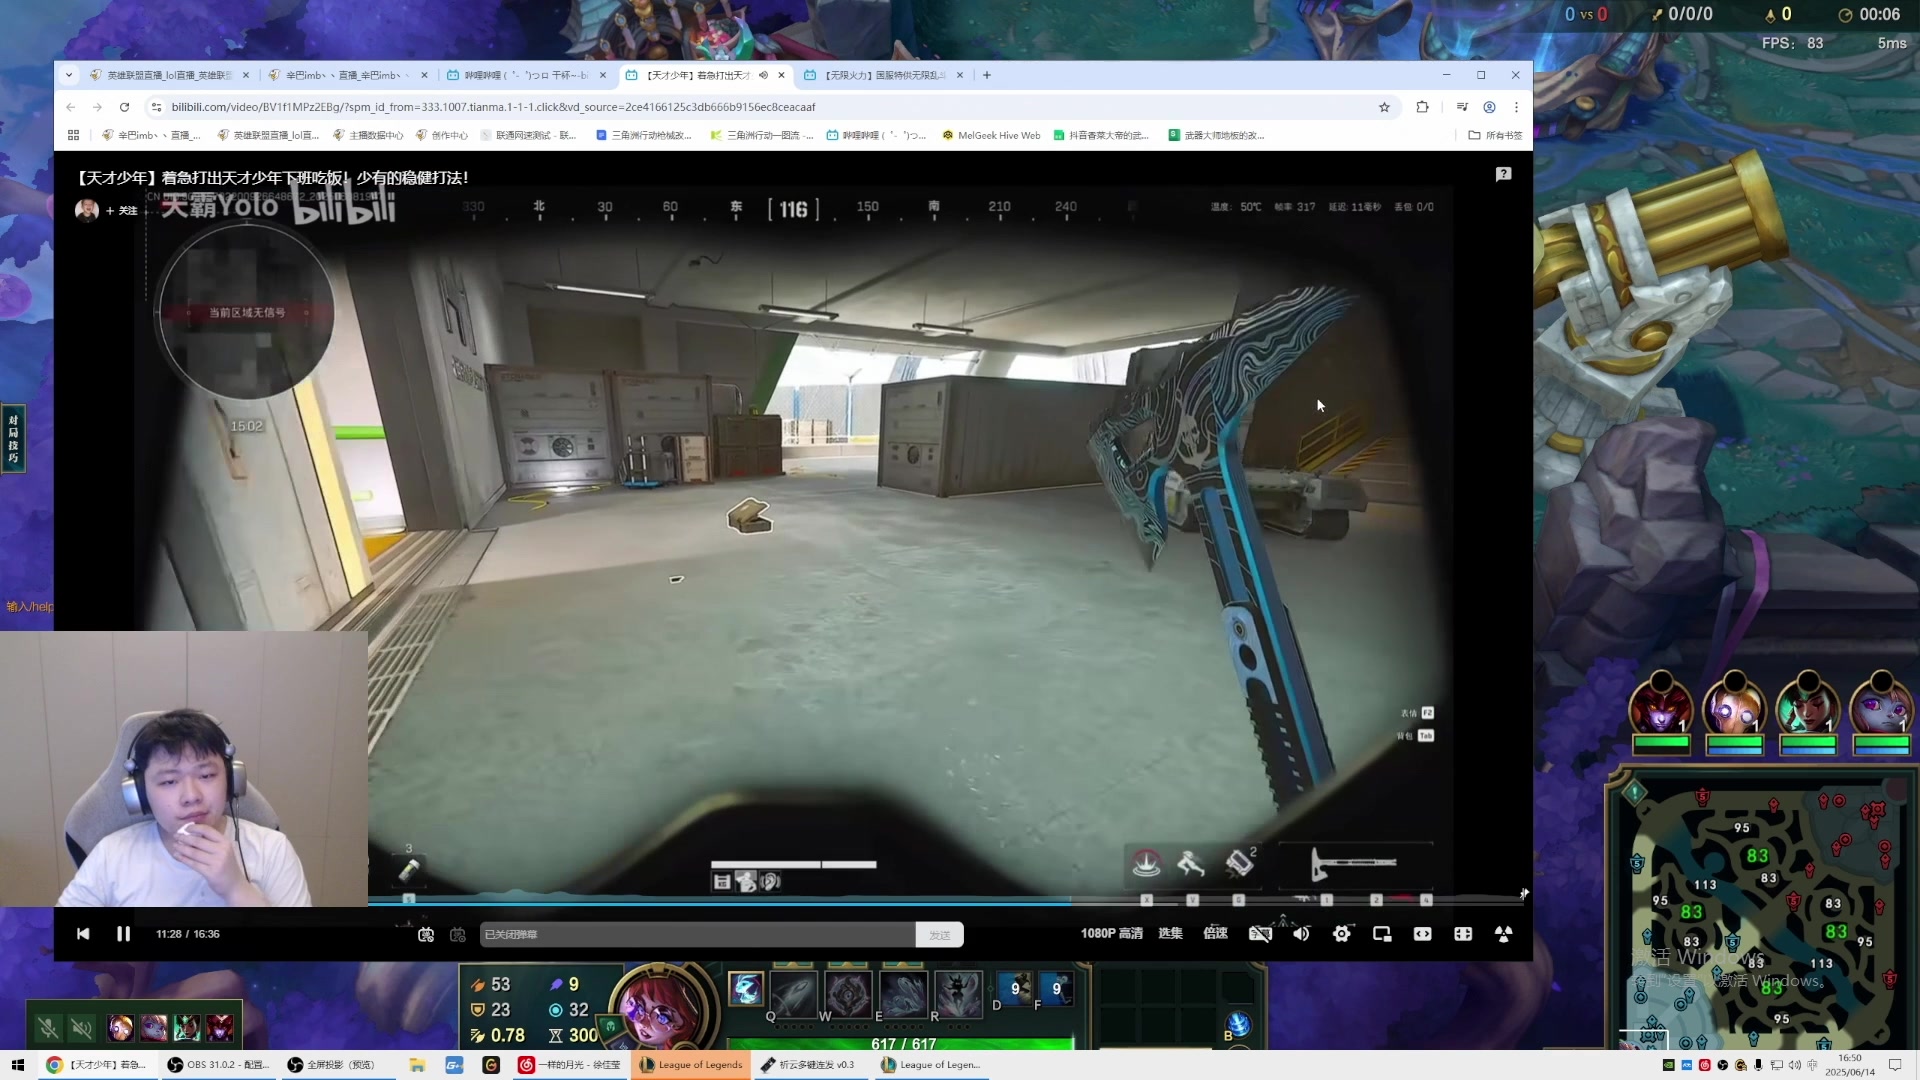Close the 【天才少年】 tab

781,75
